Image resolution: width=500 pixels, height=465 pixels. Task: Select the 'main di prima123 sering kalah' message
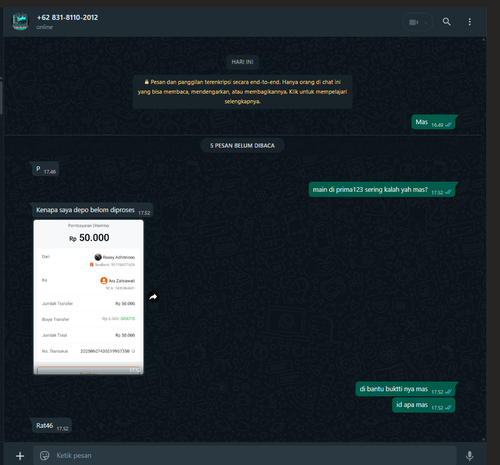(x=382, y=190)
